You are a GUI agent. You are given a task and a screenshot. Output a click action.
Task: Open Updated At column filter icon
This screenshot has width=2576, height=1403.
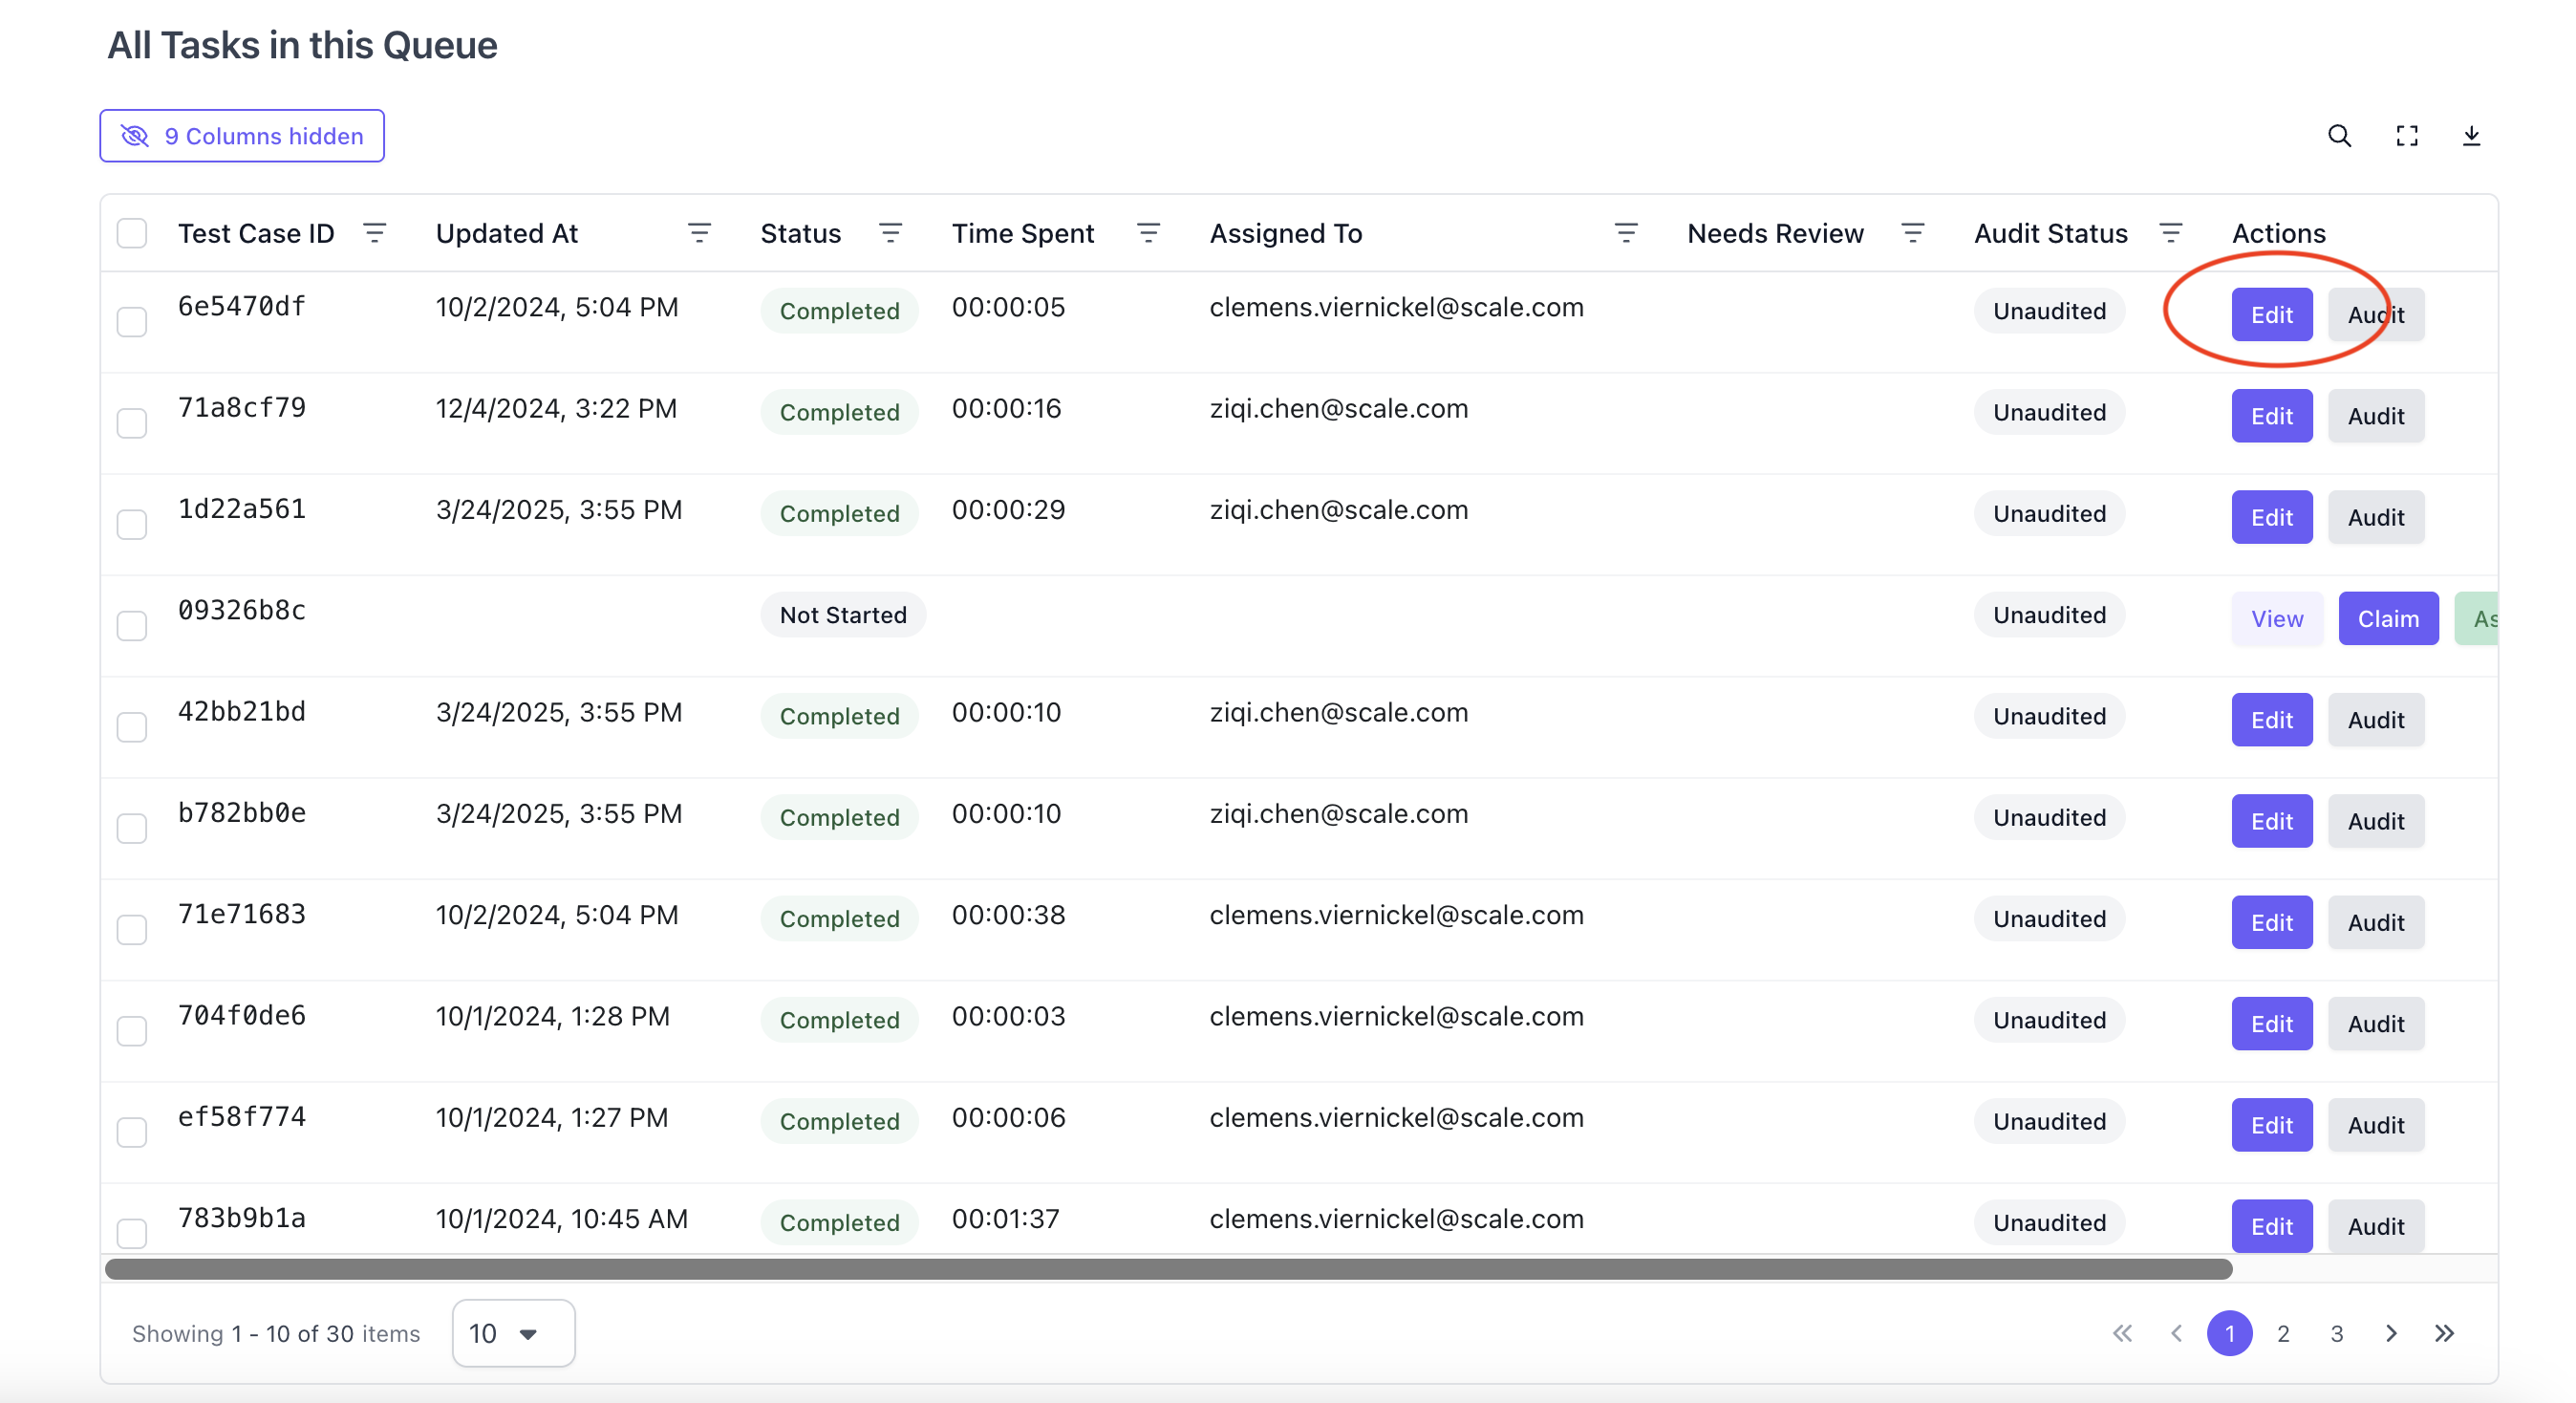(699, 233)
